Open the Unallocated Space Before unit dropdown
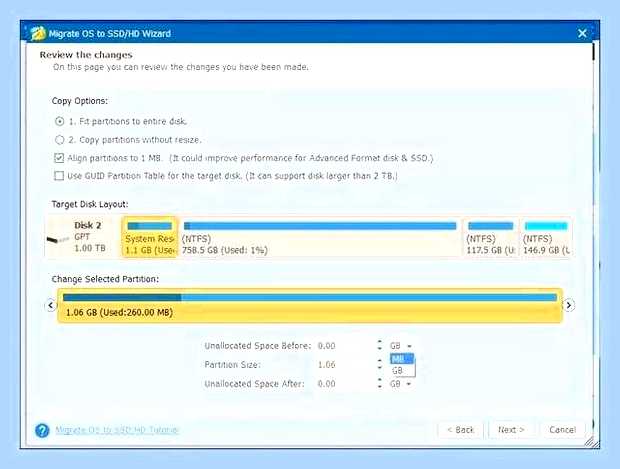 [401, 346]
